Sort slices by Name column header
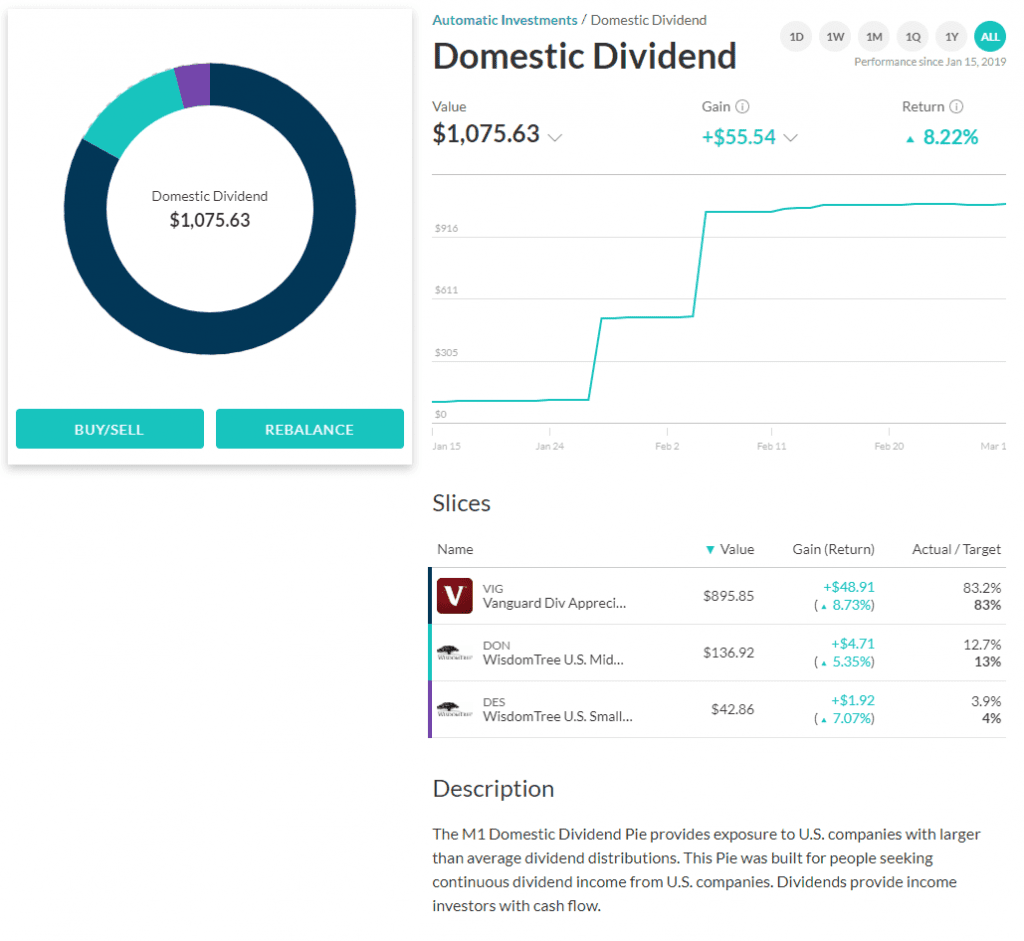 [x=455, y=549]
